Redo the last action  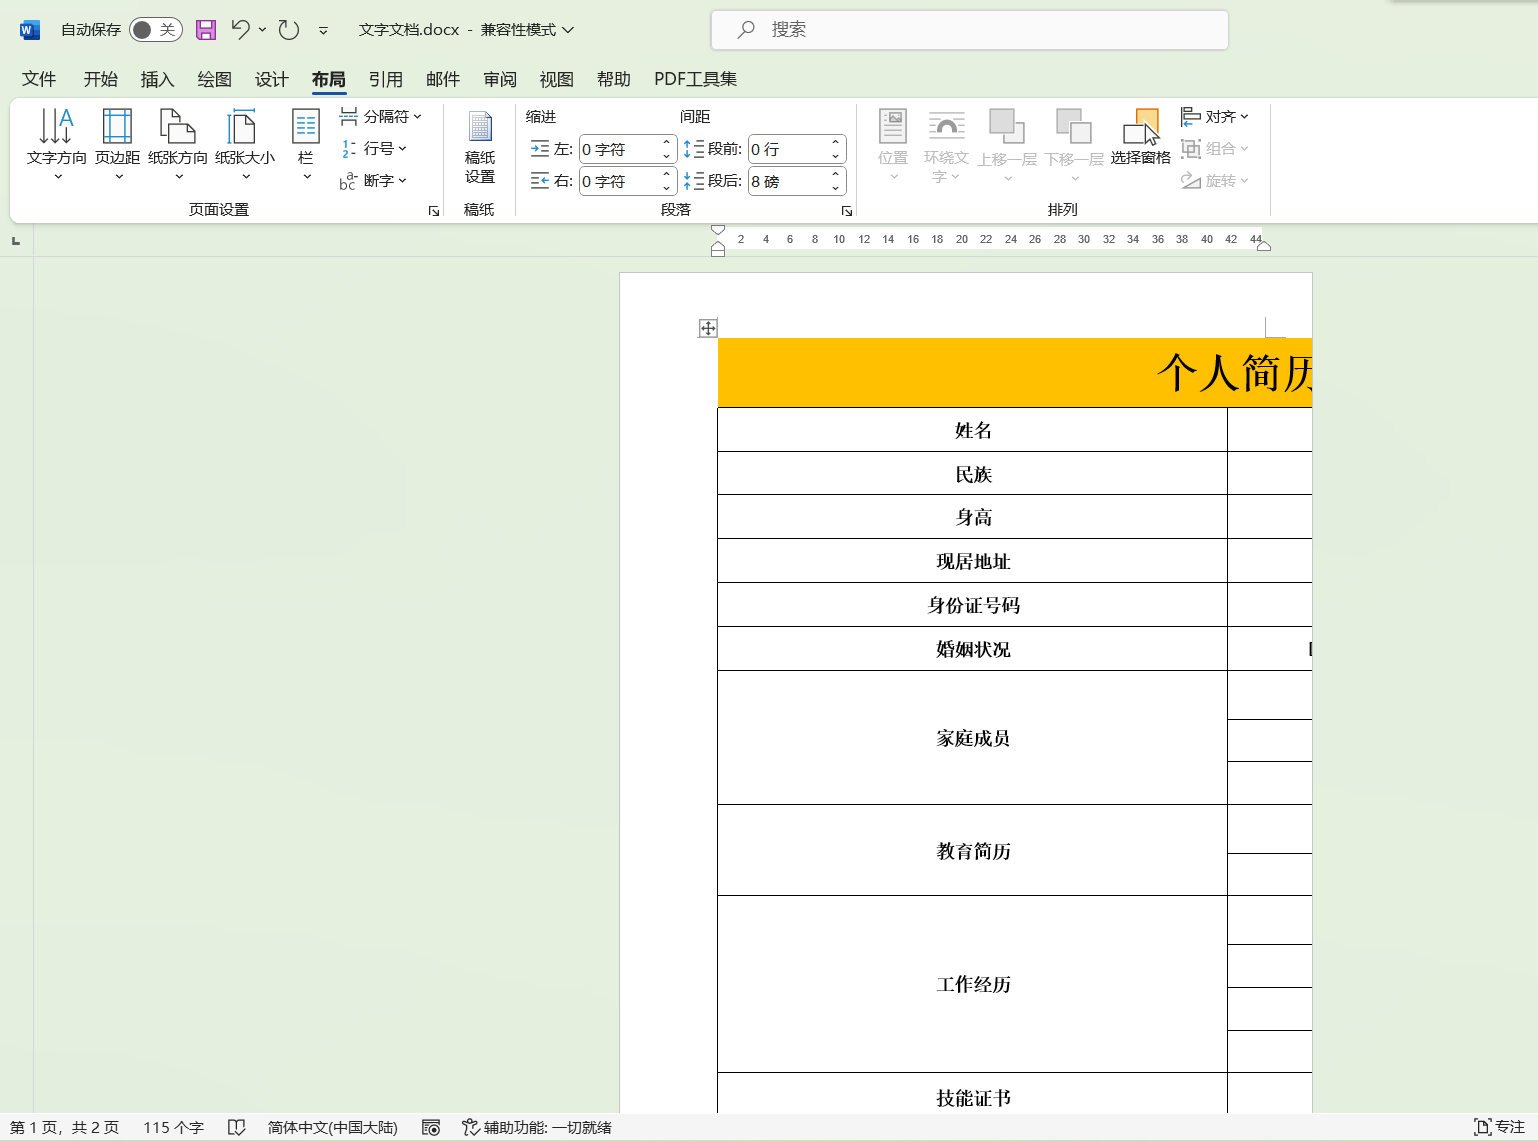289,30
